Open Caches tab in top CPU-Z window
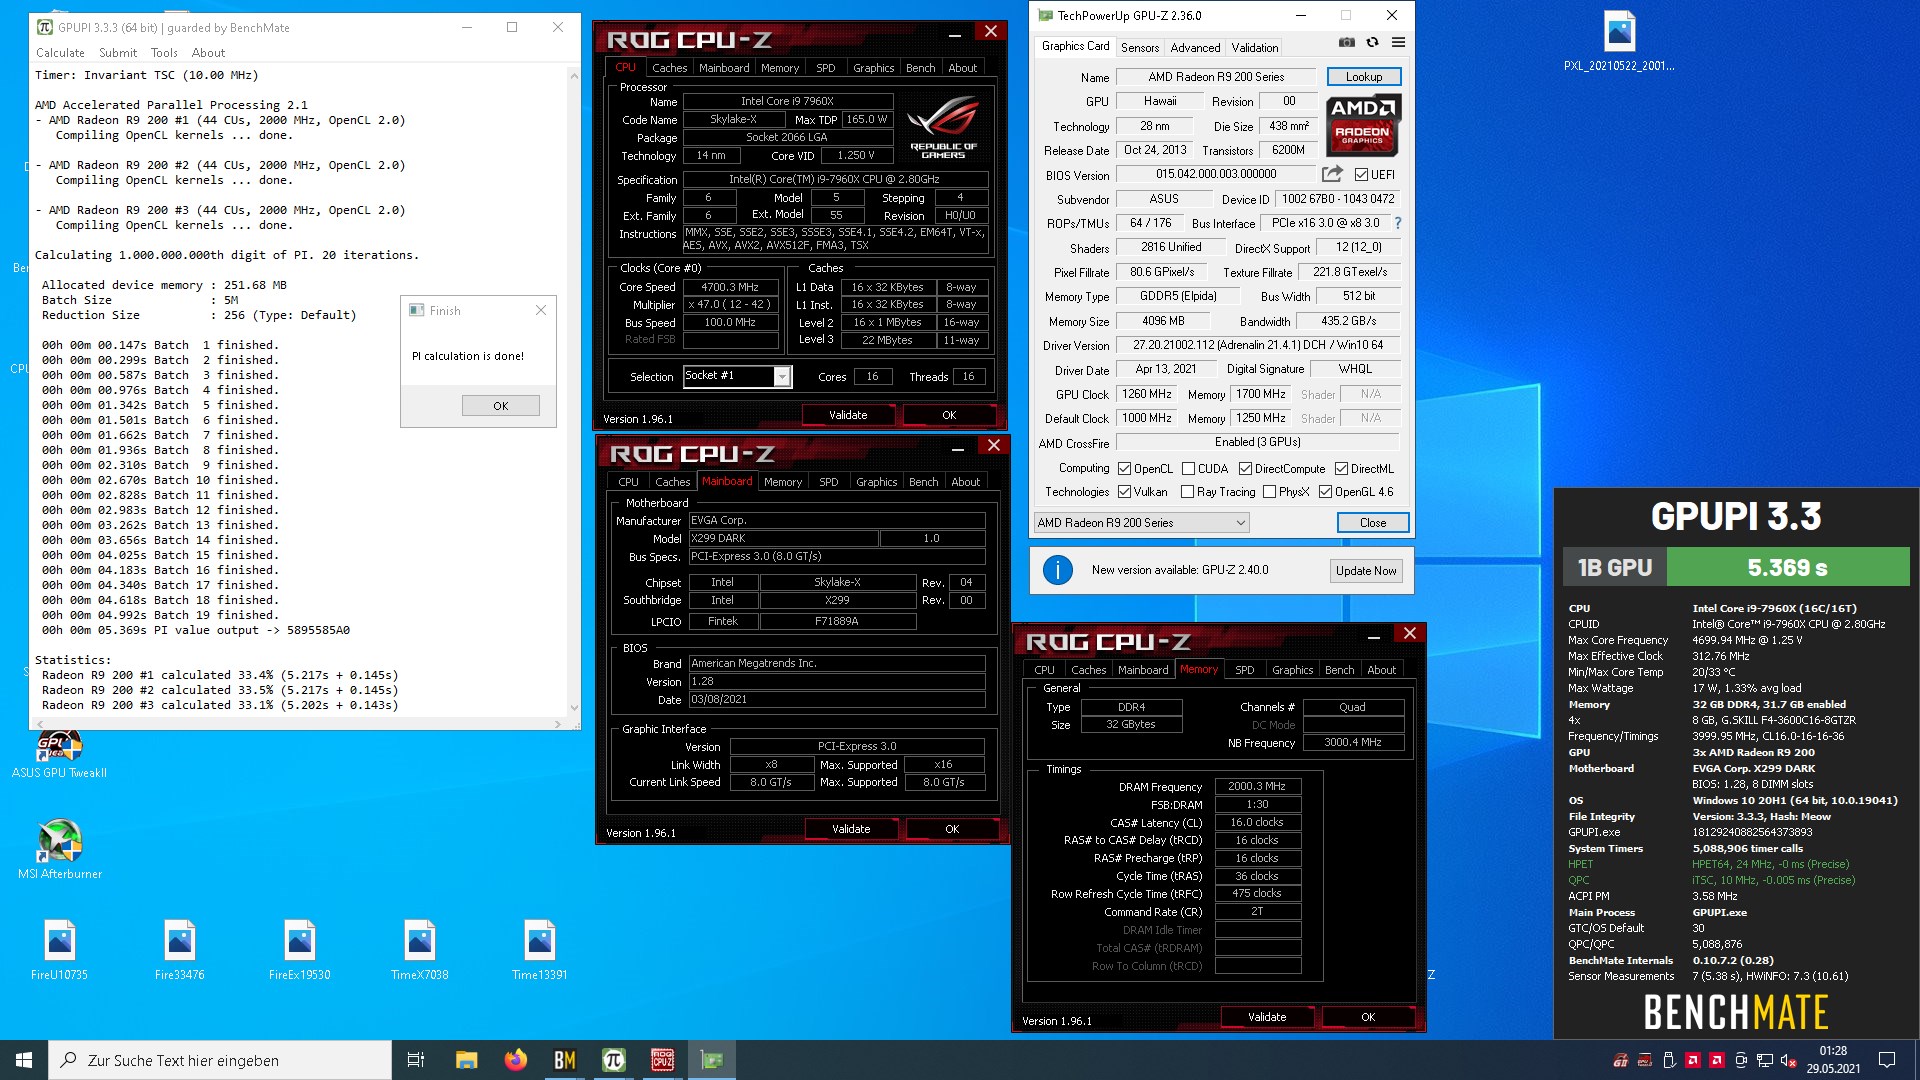Viewport: 1920px width, 1080px height. coord(669,68)
